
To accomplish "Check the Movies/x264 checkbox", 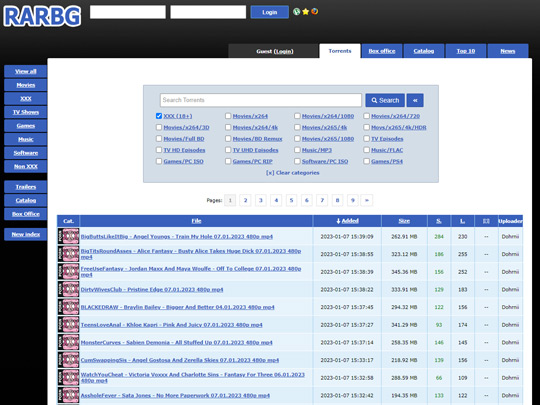I will pyautogui.click(x=228, y=116).
